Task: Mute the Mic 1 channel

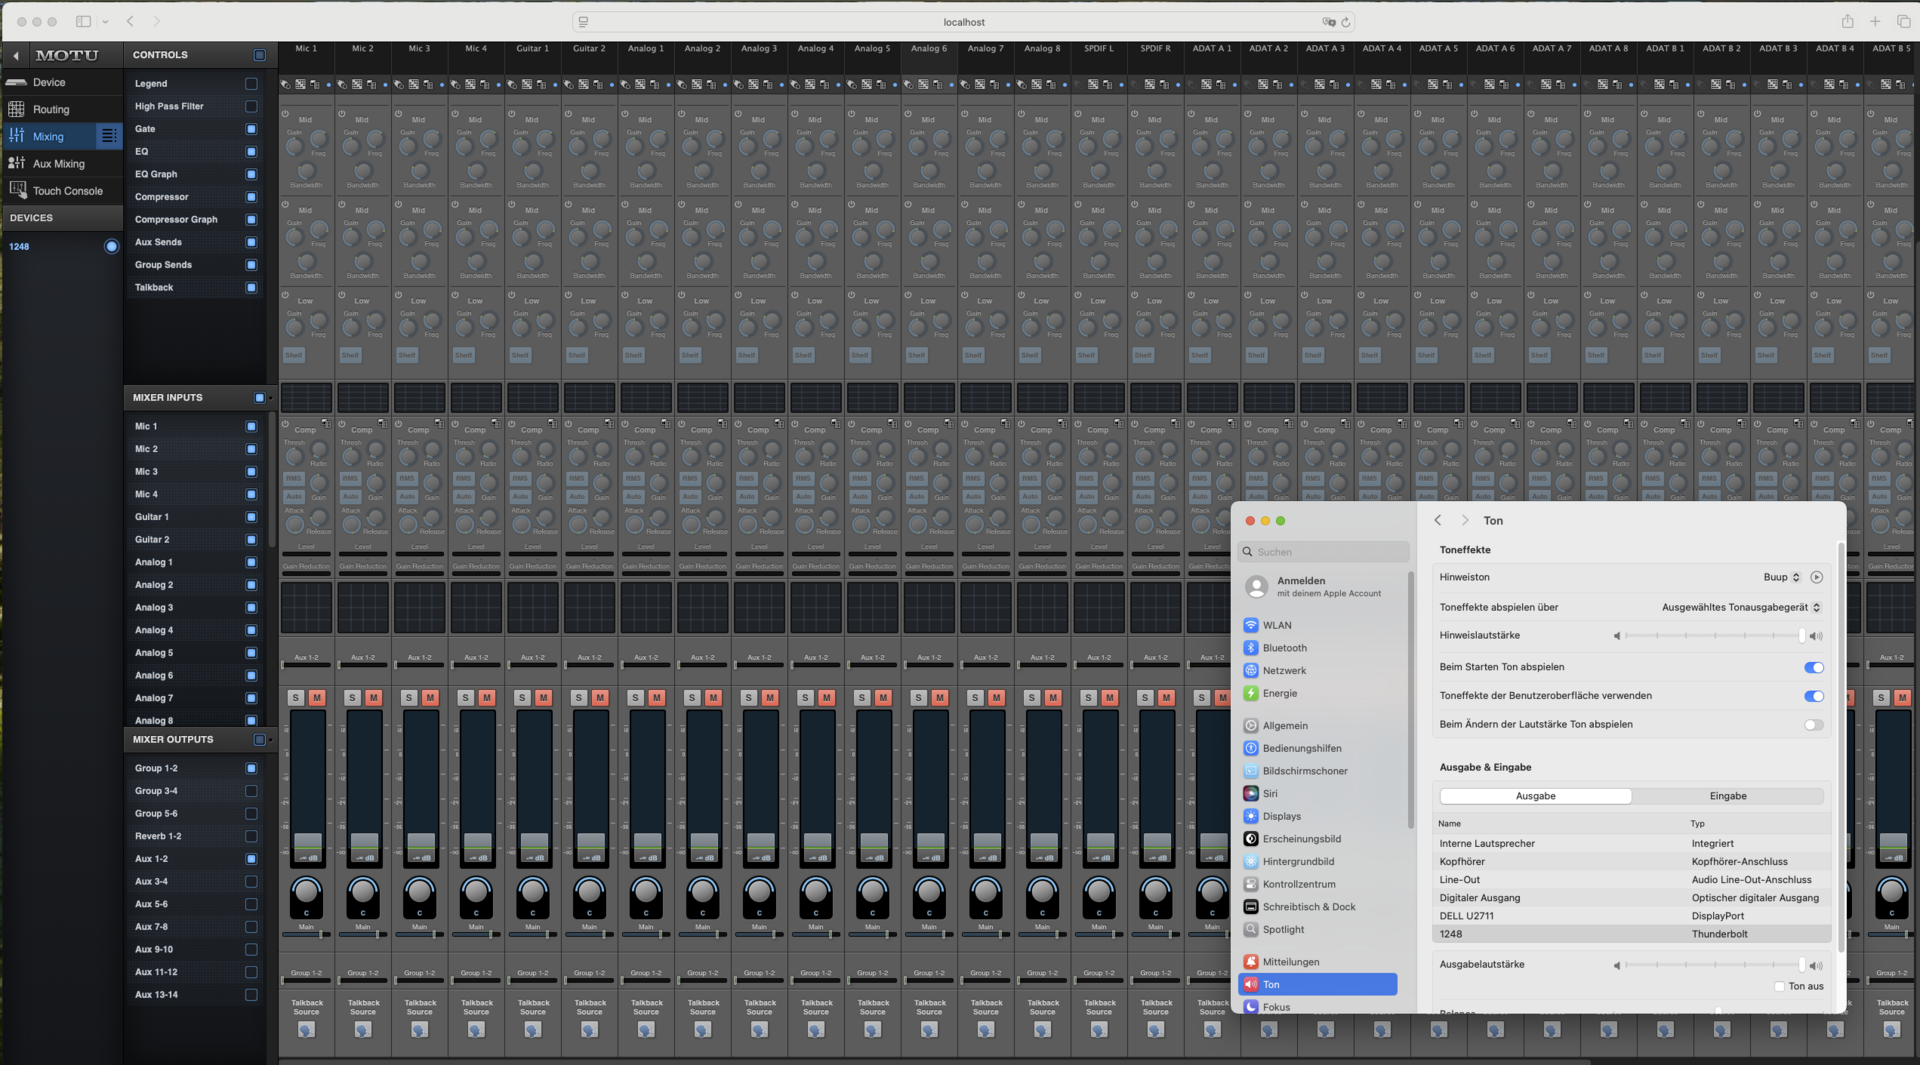Action: pos(317,698)
